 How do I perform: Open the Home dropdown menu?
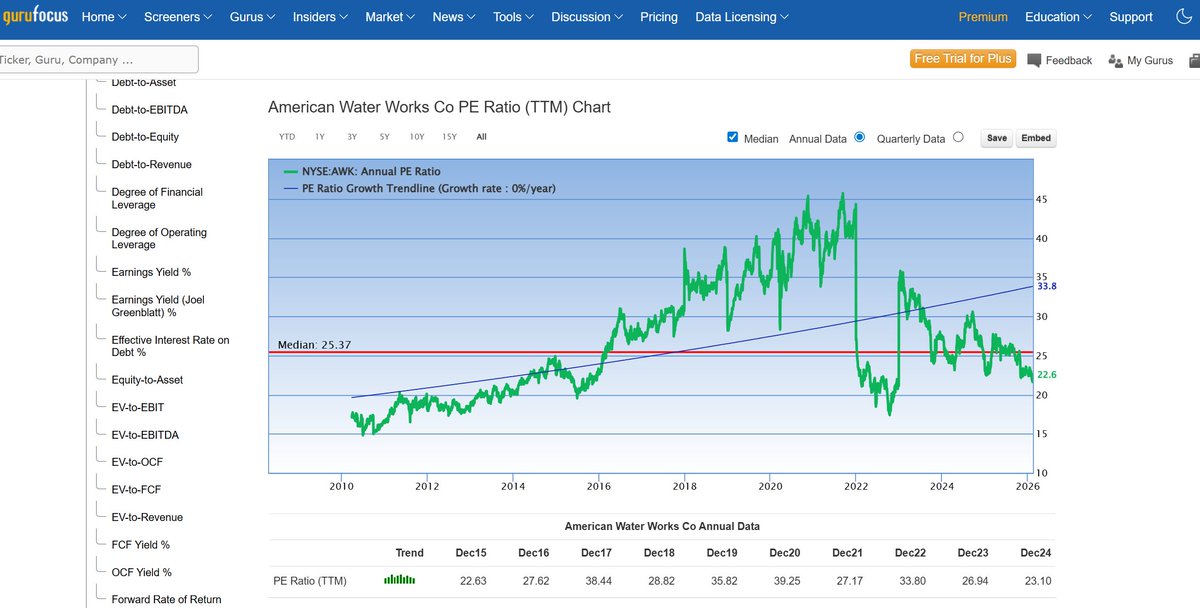click(104, 17)
